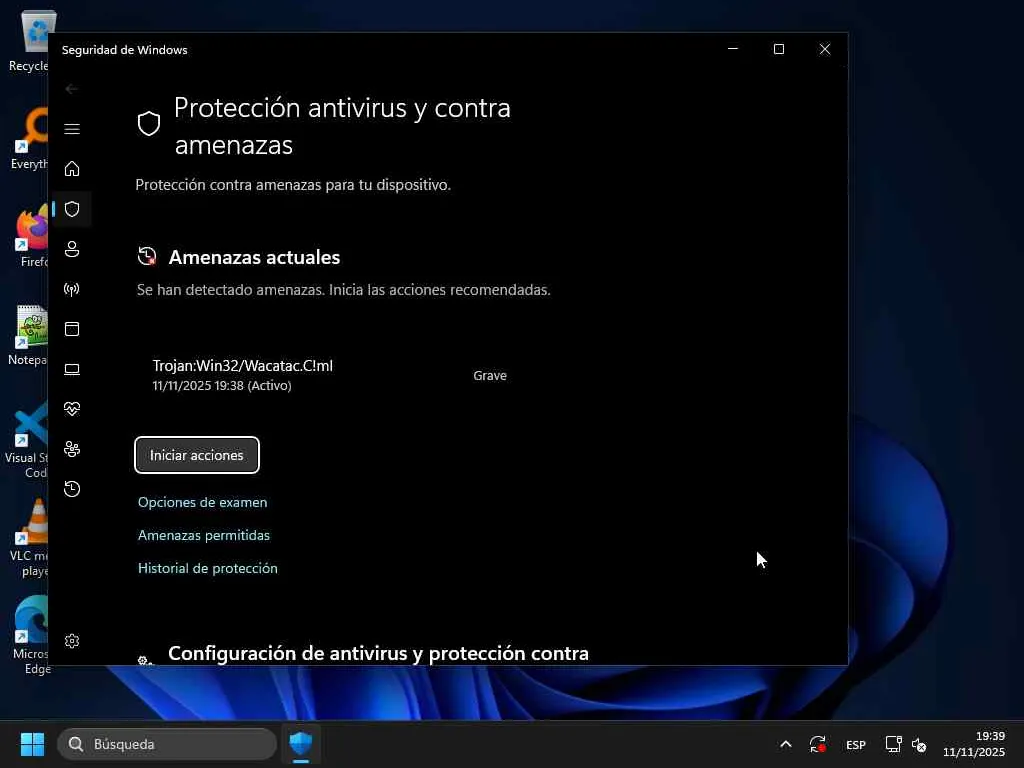Open muted volume tray icon
Screen dimensions: 1024x768
919,744
